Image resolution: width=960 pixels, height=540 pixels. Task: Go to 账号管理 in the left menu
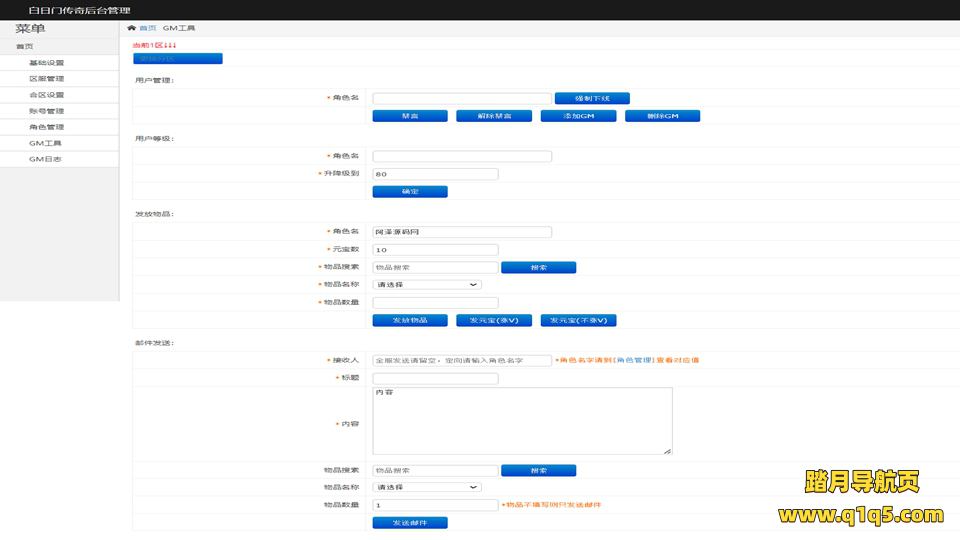click(46, 111)
